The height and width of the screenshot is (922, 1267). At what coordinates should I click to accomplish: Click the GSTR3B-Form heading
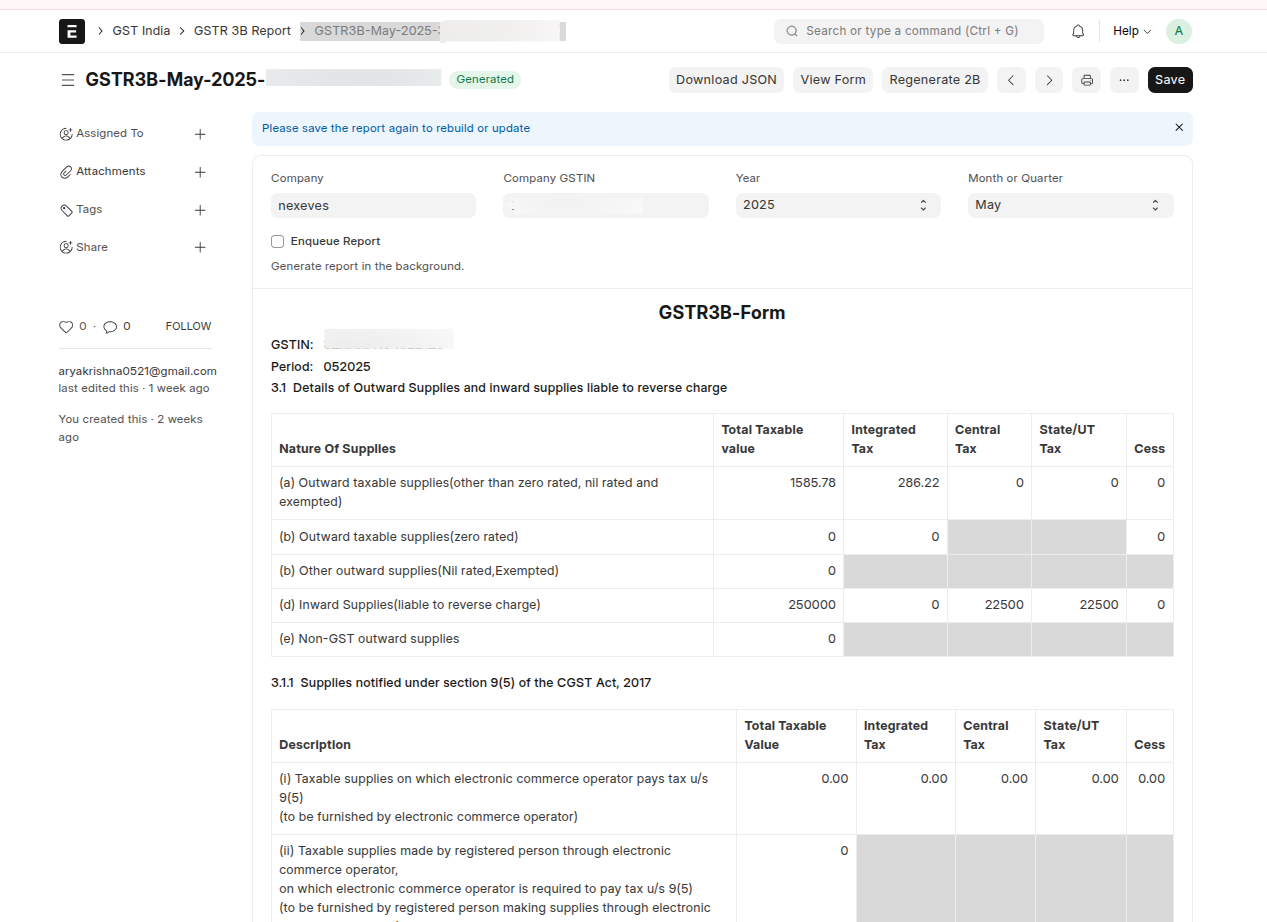click(x=722, y=313)
